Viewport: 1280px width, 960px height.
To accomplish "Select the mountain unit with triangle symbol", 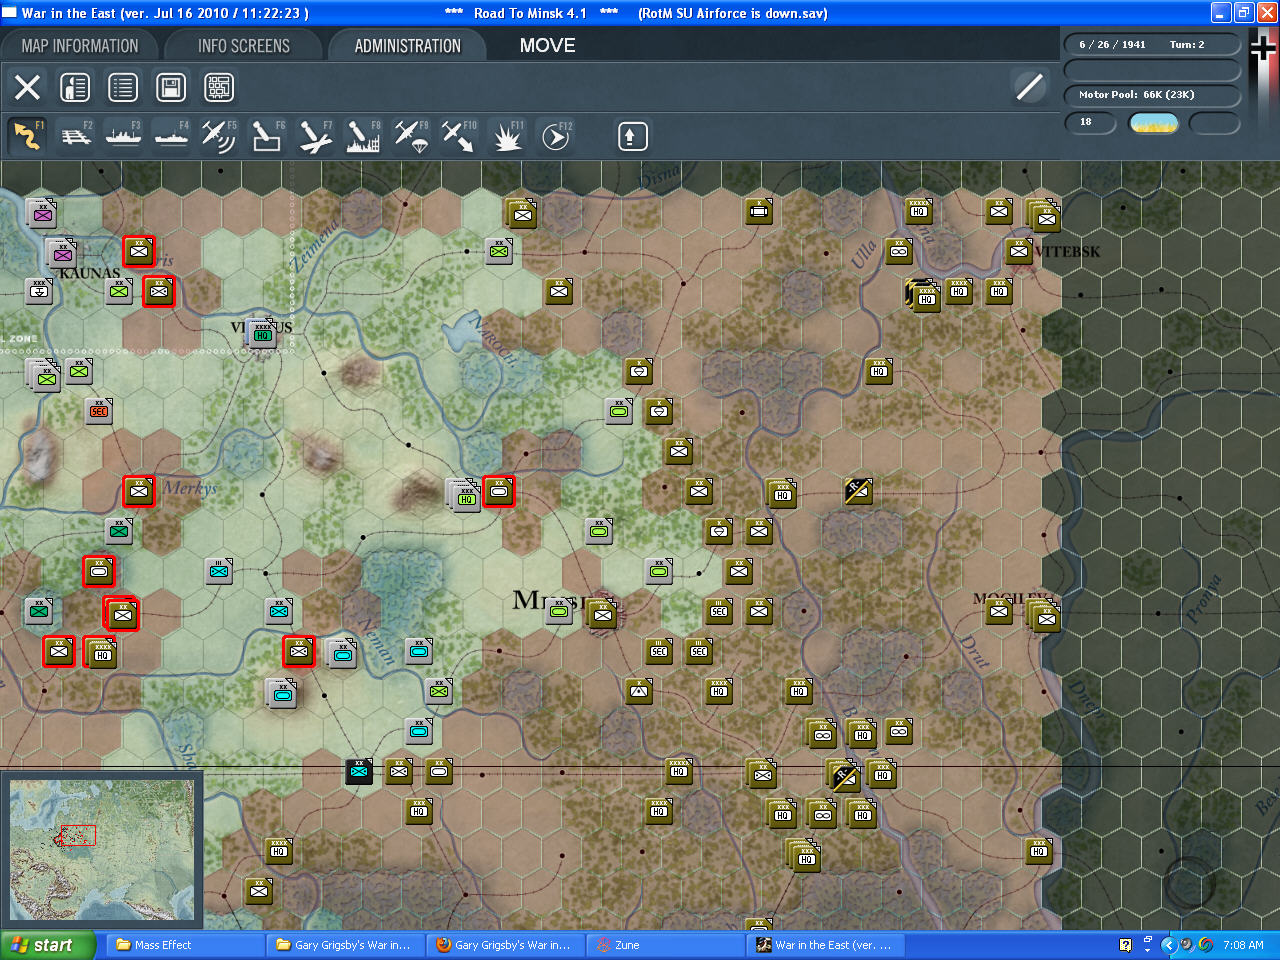I will click(639, 691).
